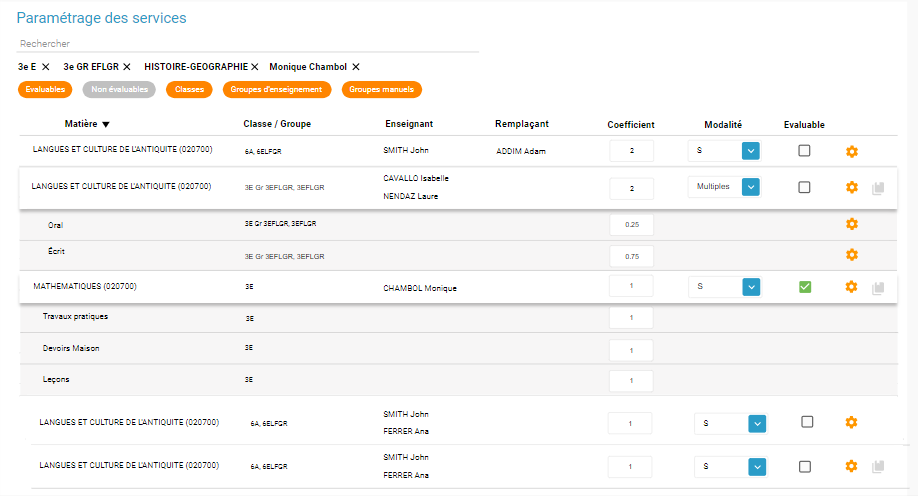
Task: Click gear icon for the CAVALLO Isabelle service
Action: [x=852, y=187]
